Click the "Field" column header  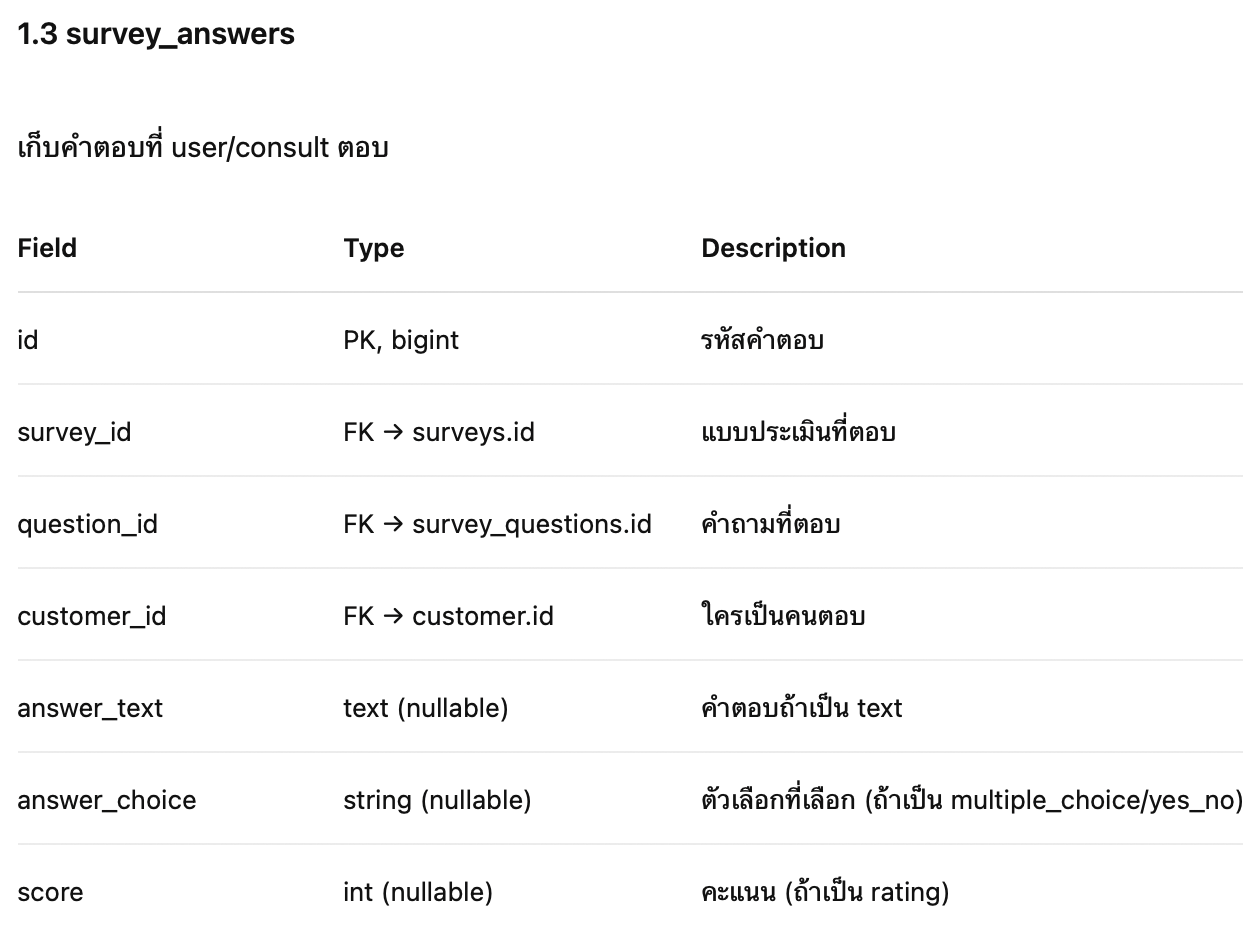[47, 248]
